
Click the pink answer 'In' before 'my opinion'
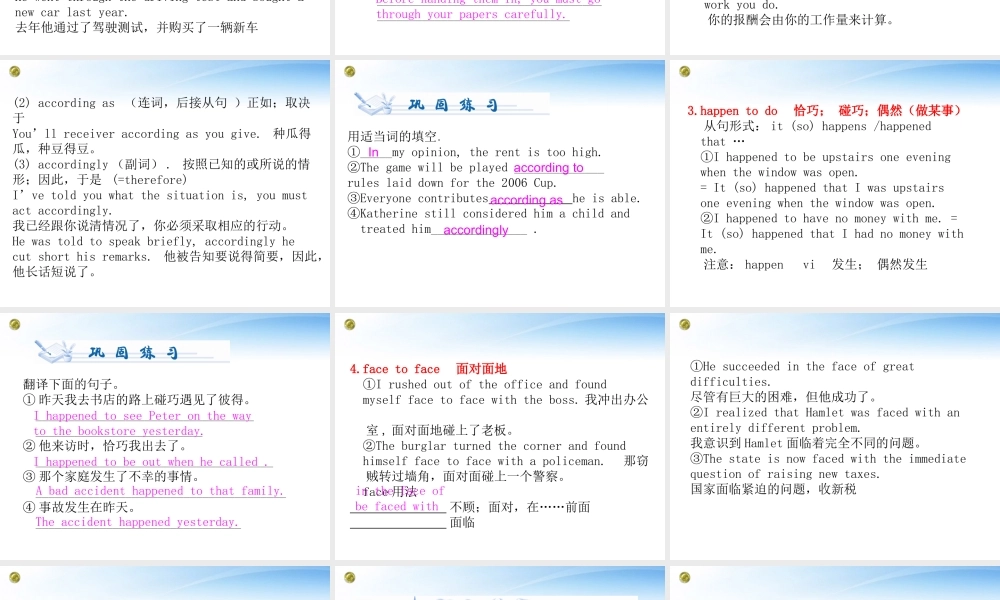click(x=373, y=152)
